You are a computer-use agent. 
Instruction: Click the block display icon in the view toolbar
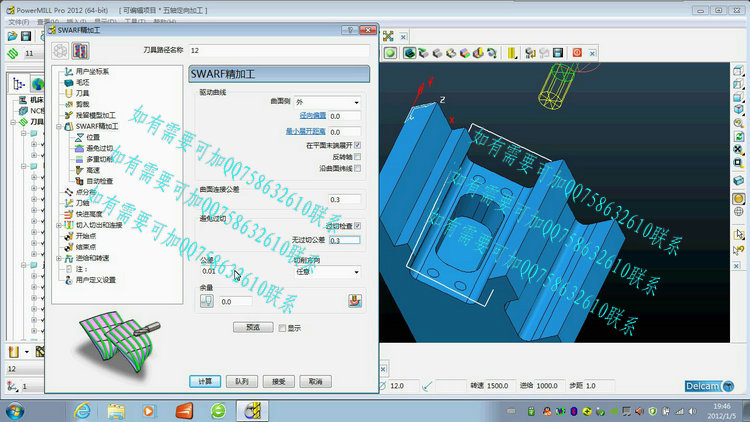pos(739,180)
